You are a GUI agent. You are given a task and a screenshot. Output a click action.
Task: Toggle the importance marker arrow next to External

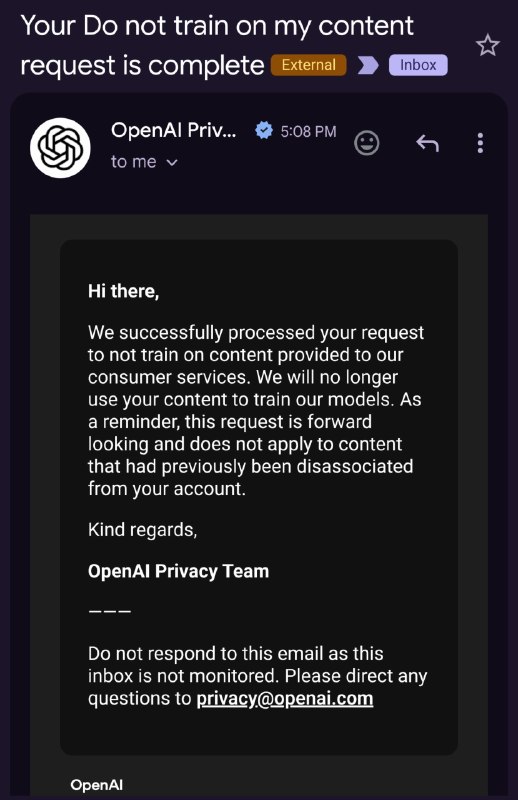367,65
